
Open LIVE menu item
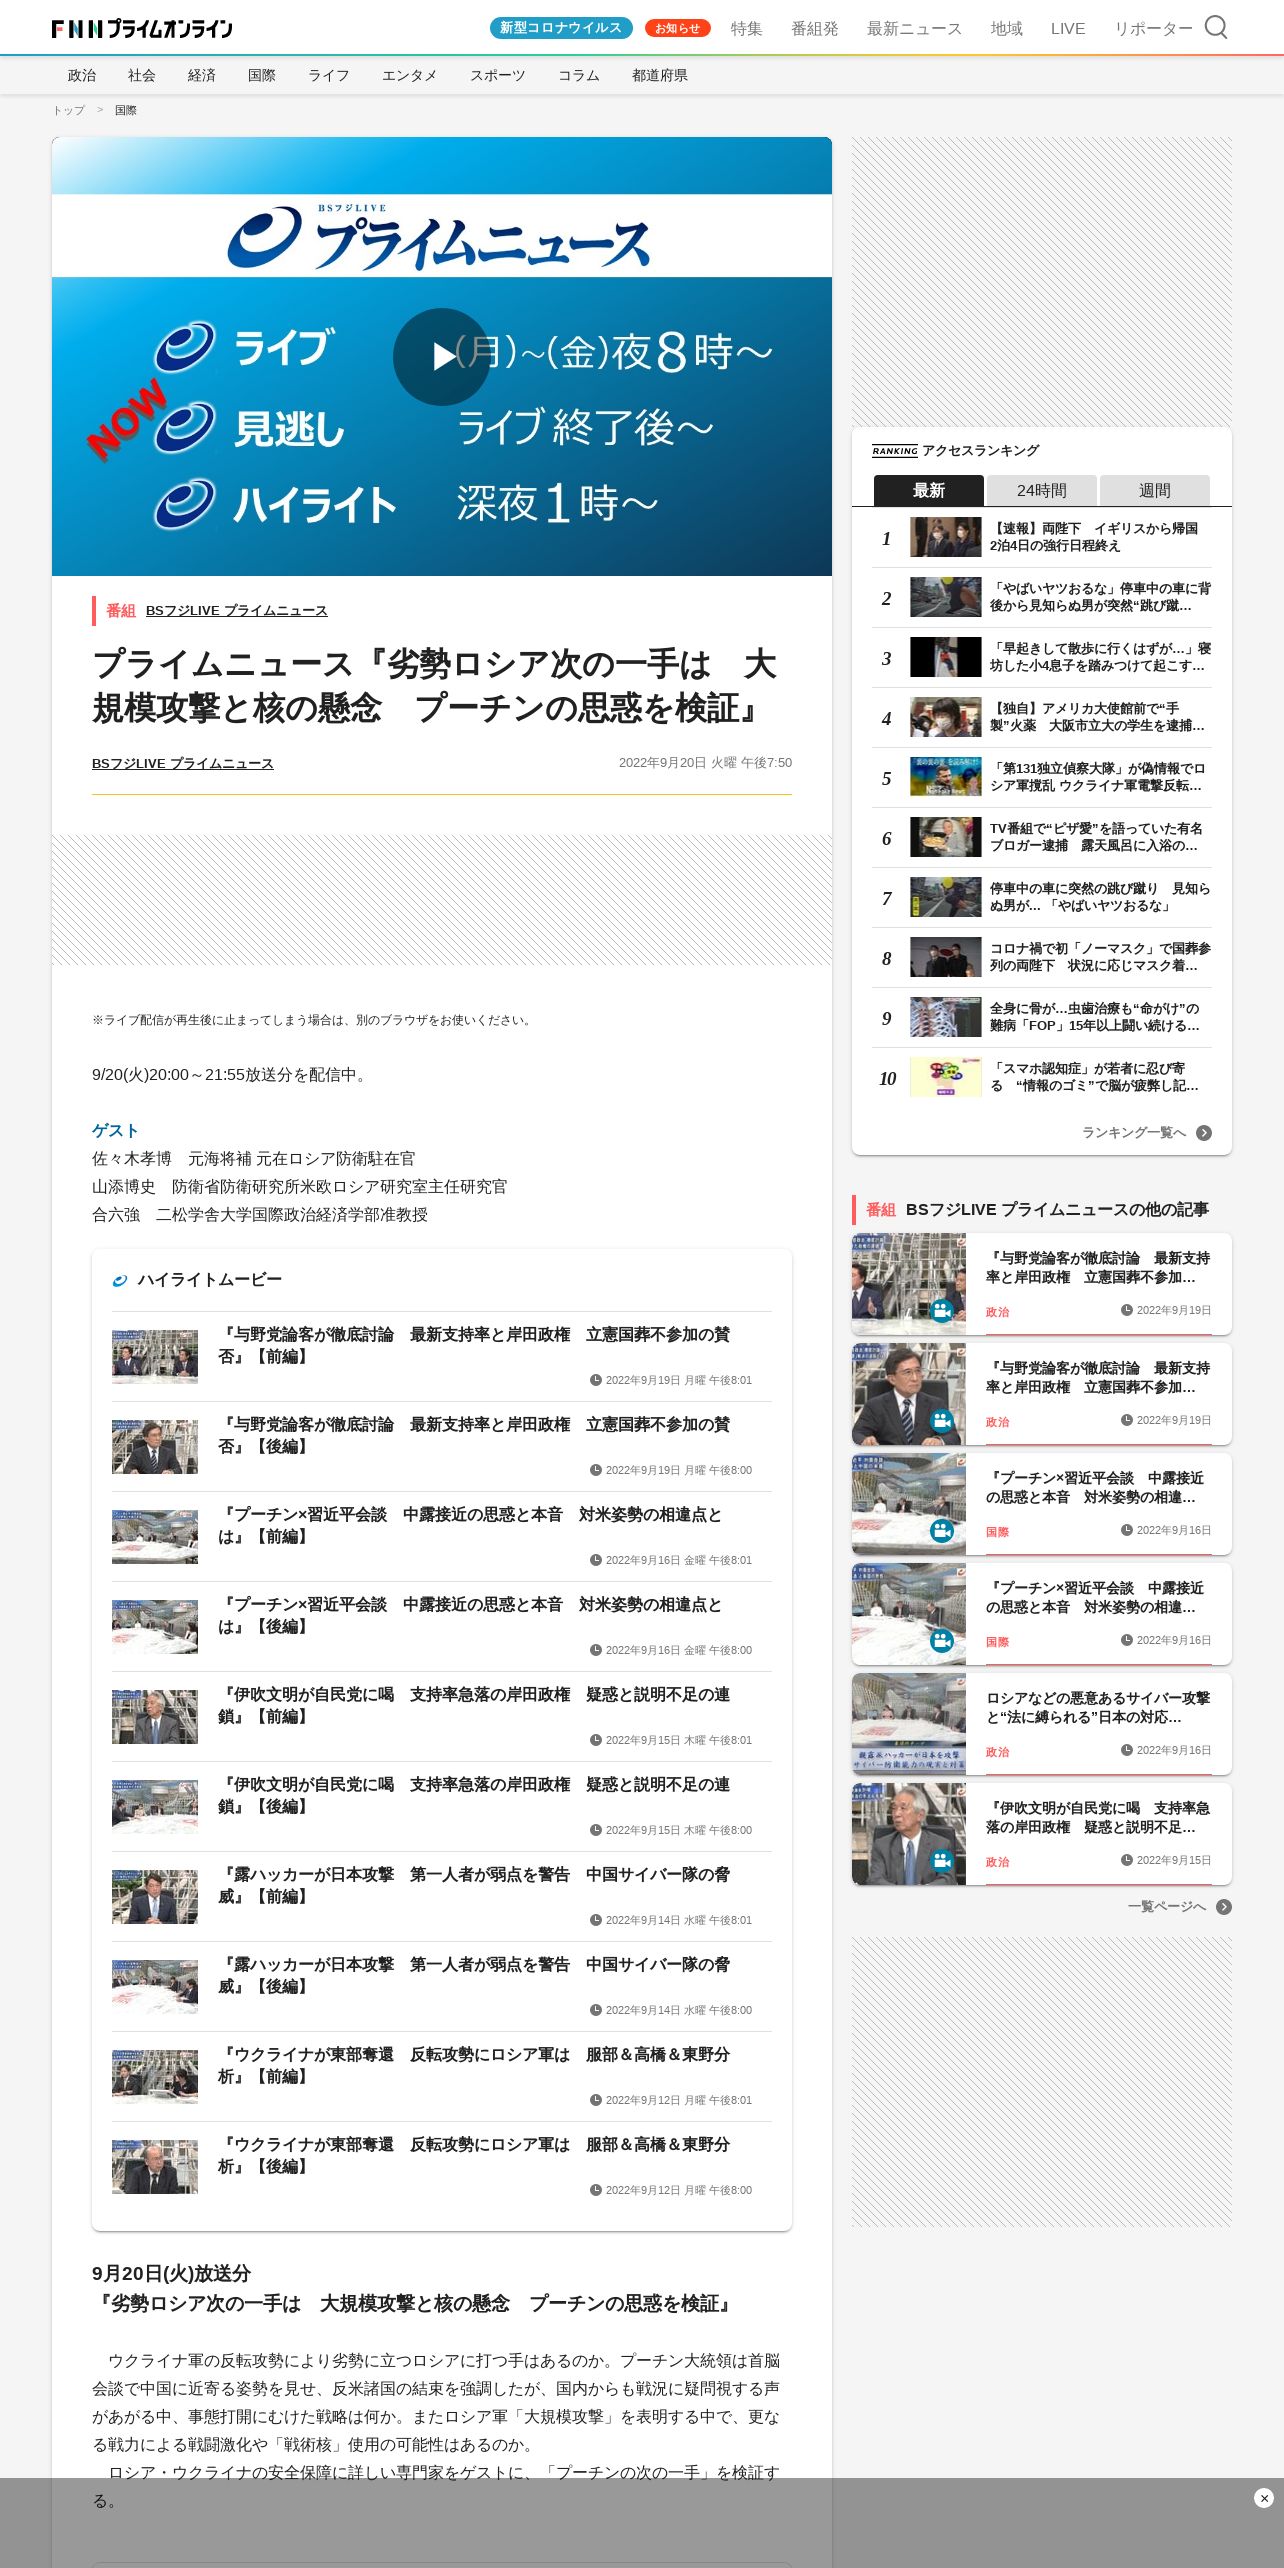click(x=1067, y=29)
